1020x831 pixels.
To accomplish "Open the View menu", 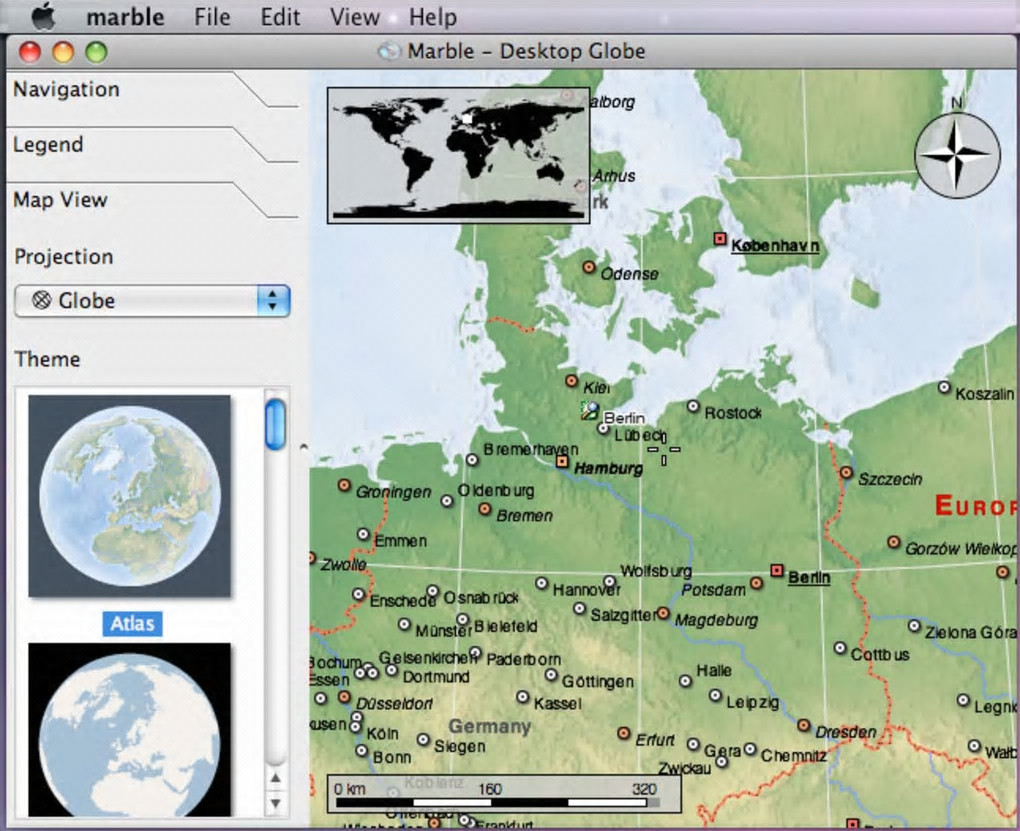I will point(355,16).
